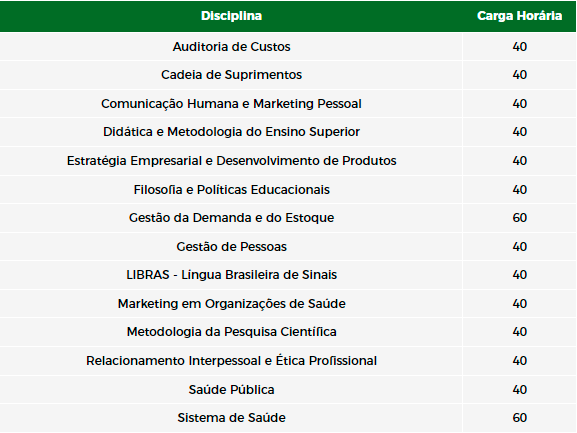Click the 60 hours for Gestão da Demanda
Viewport: 577px width, 433px height.
[x=520, y=218]
